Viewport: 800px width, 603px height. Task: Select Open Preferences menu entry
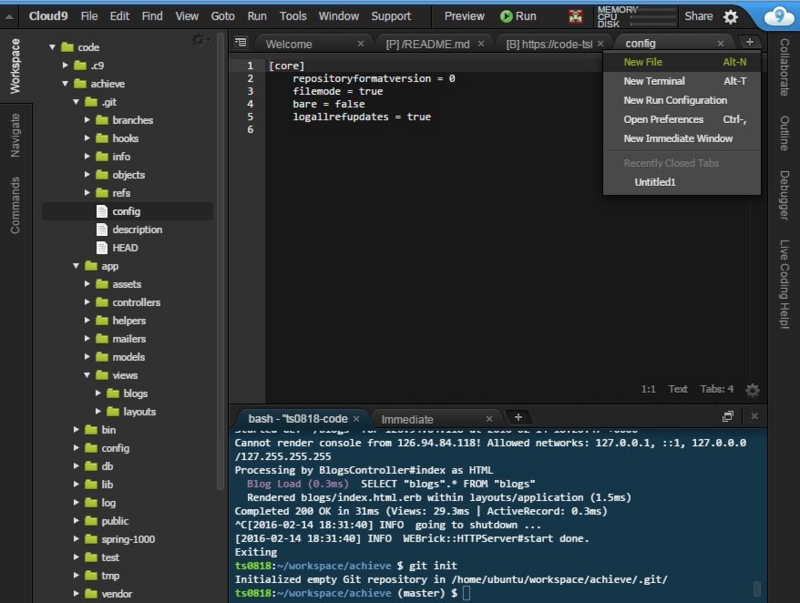coord(682,119)
